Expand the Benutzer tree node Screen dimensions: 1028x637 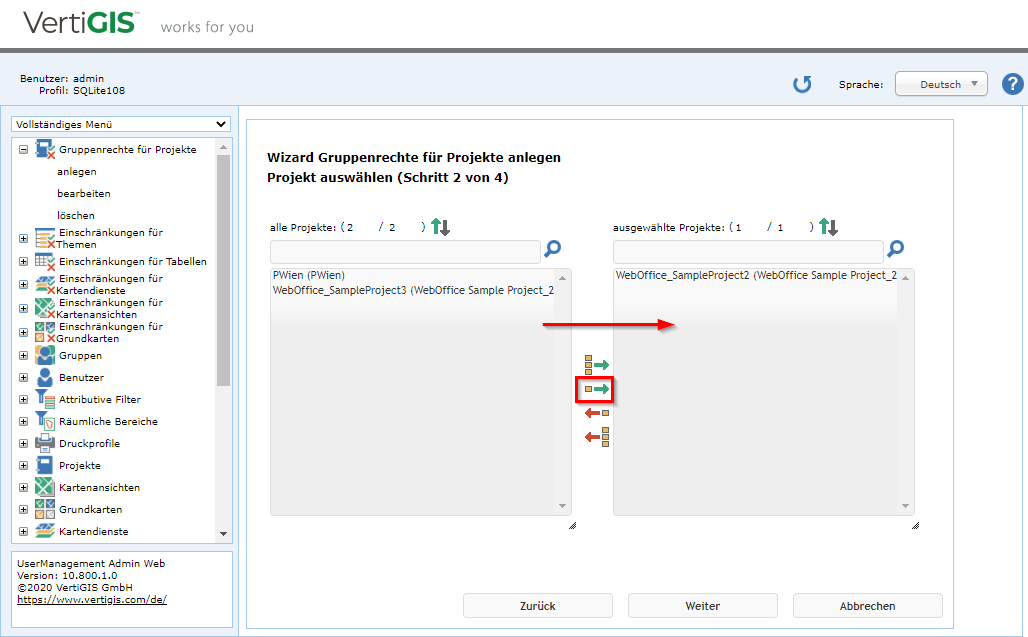click(x=23, y=378)
